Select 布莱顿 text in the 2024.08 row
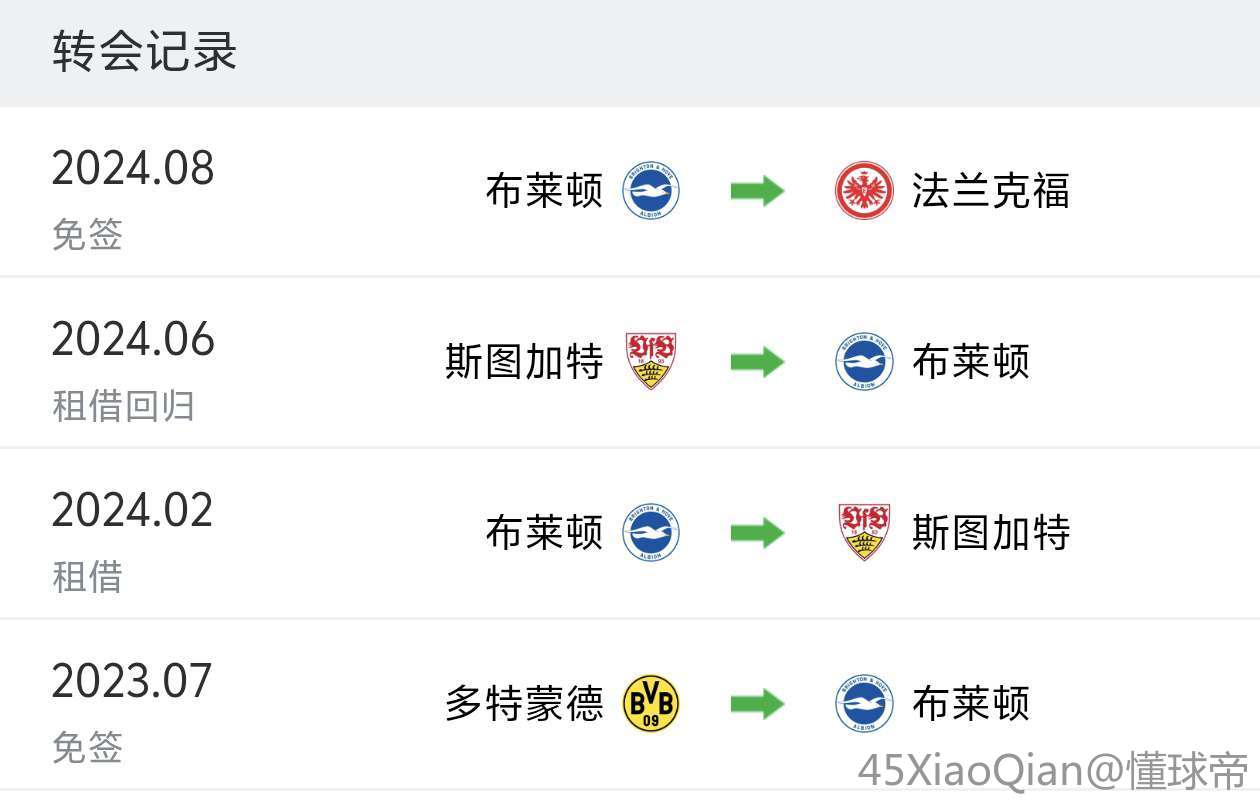This screenshot has width=1260, height=806. (544, 191)
